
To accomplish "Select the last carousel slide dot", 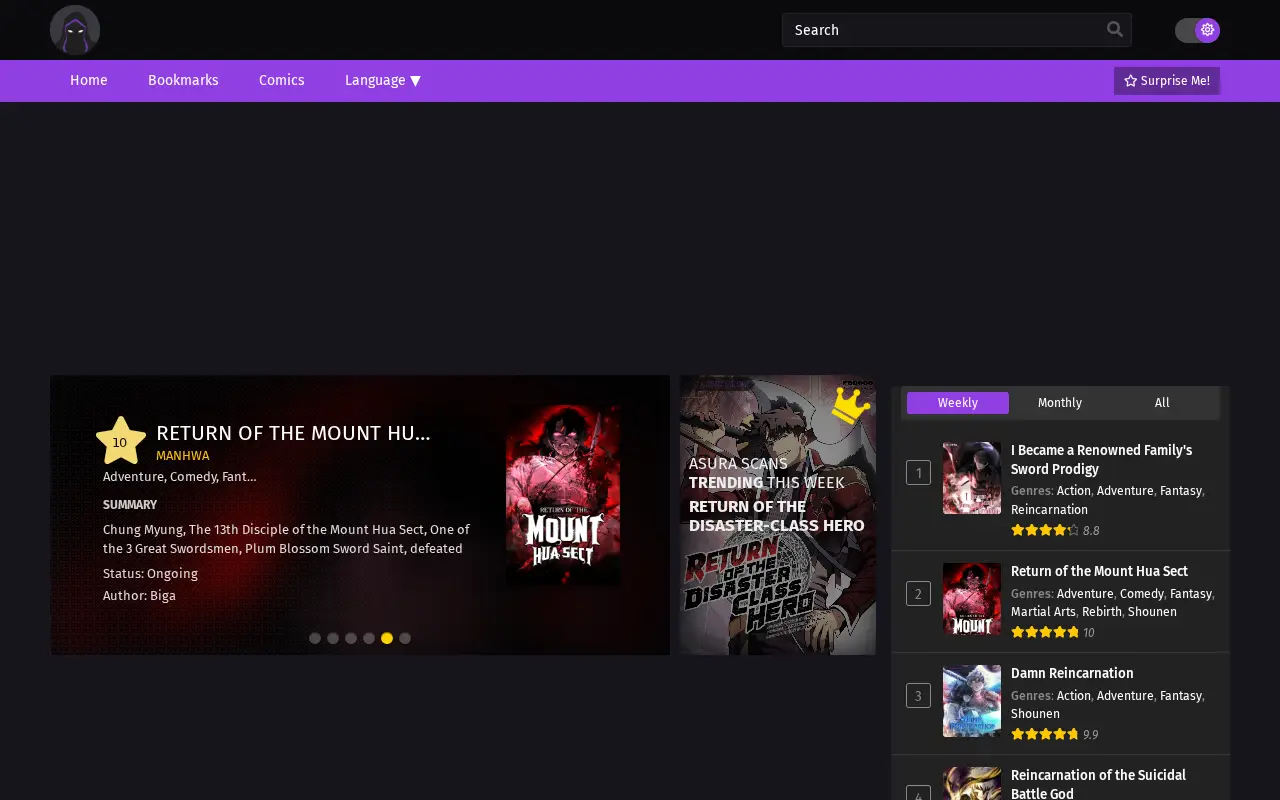I will pyautogui.click(x=405, y=638).
